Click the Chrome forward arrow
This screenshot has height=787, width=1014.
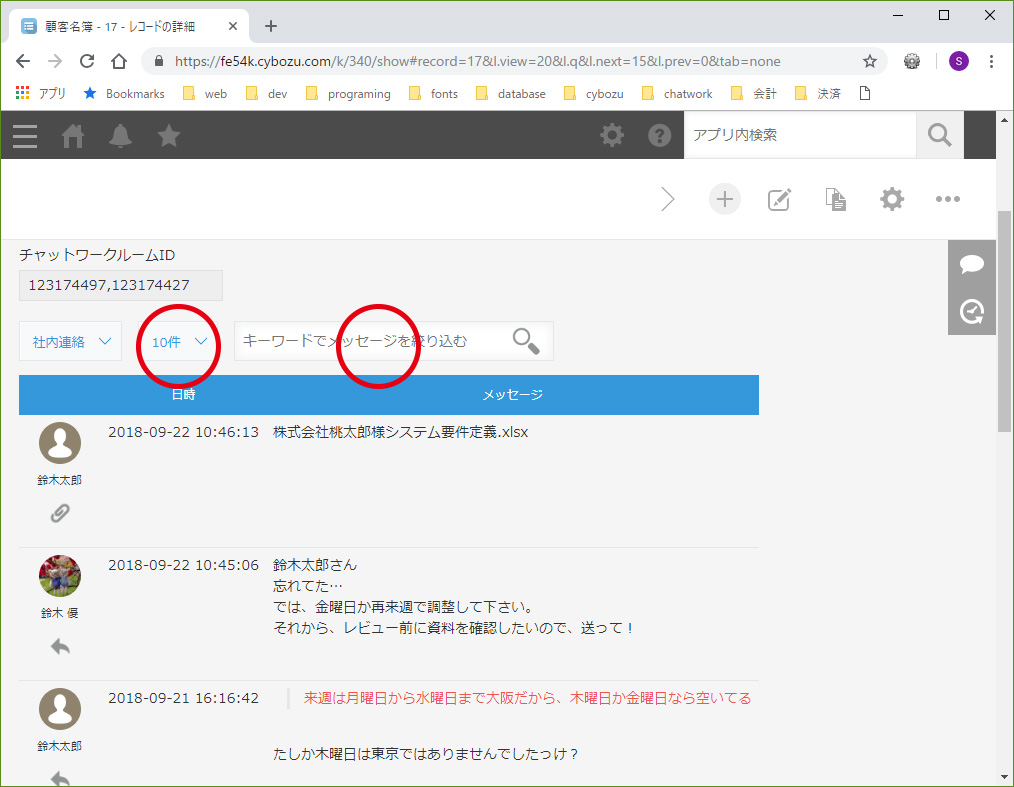[55, 61]
